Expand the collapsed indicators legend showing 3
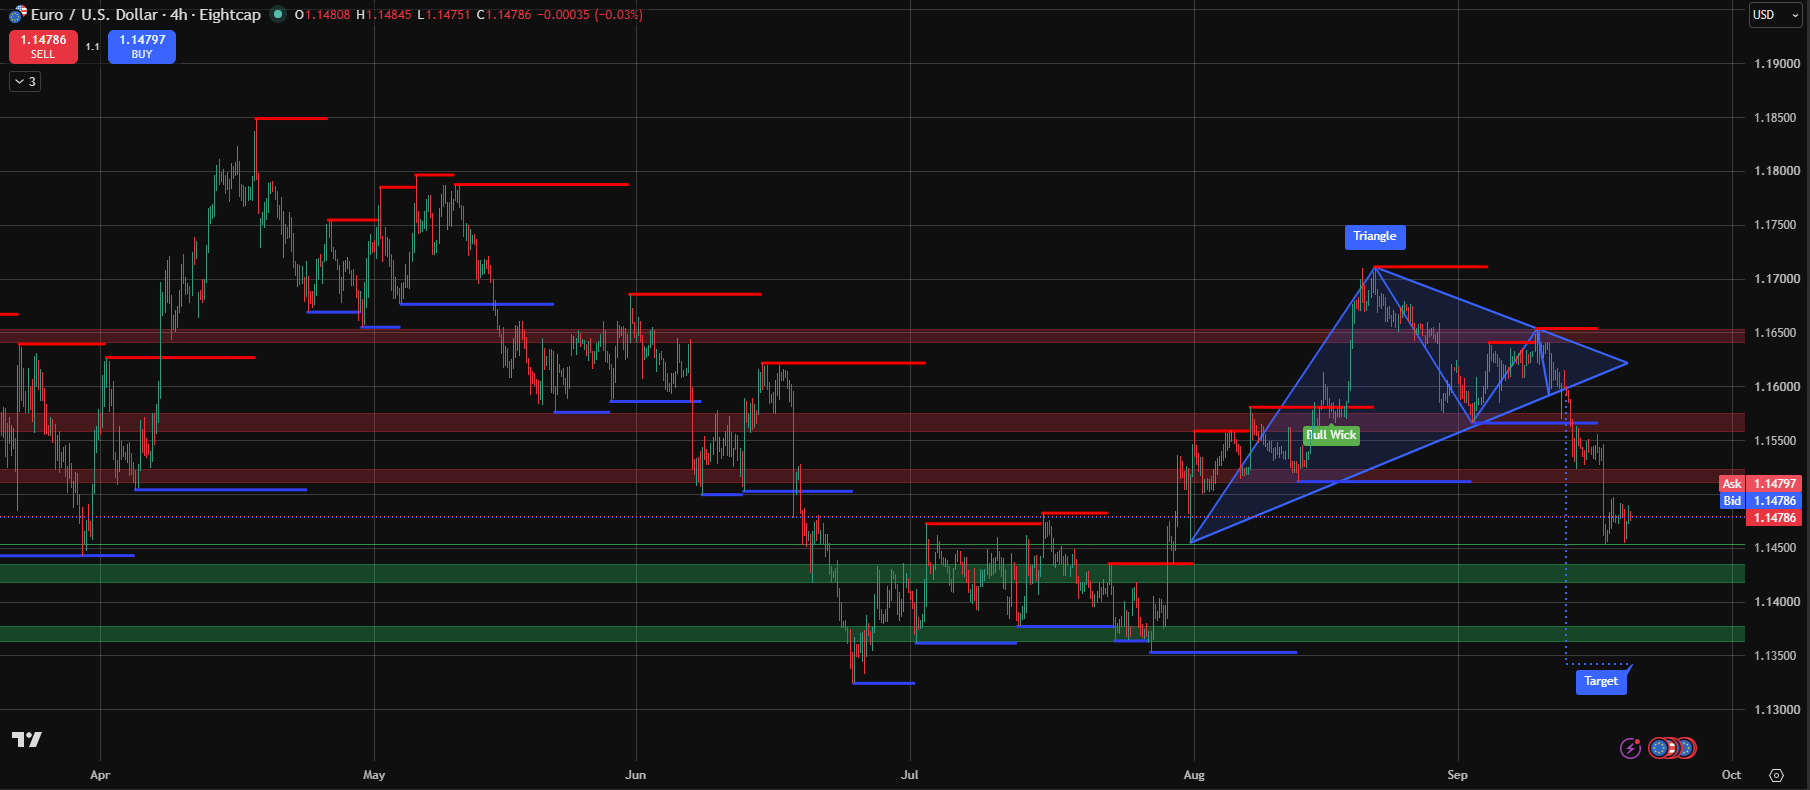 [25, 82]
